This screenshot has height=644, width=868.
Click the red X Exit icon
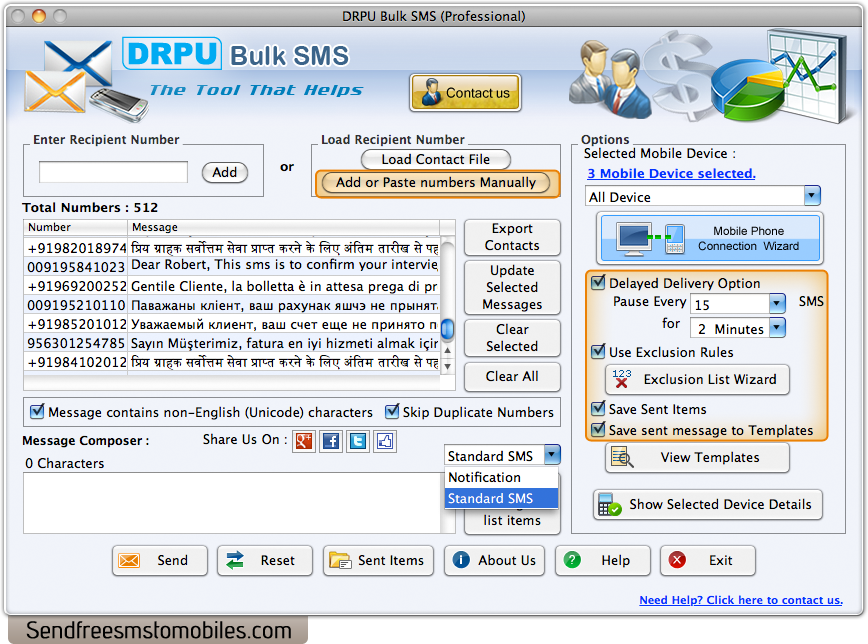pyautogui.click(x=677, y=560)
